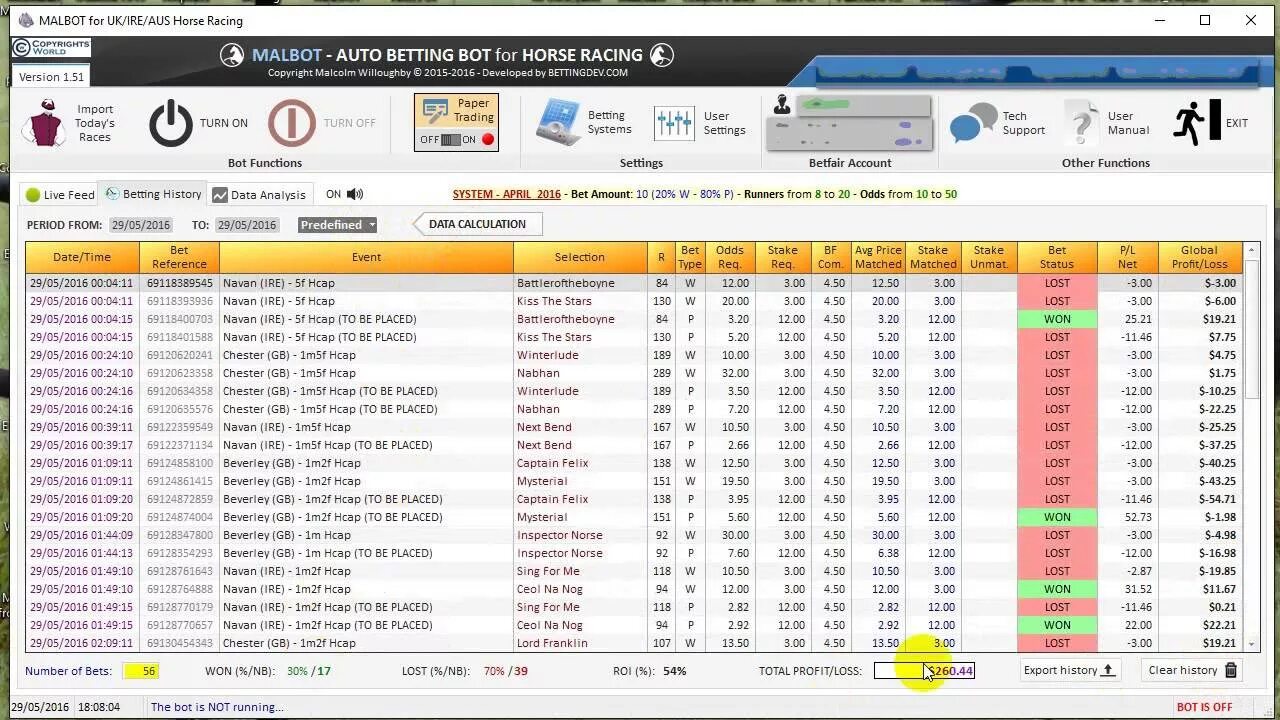Image resolution: width=1280 pixels, height=720 pixels.
Task: Click the Data Calculation button
Action: point(477,224)
